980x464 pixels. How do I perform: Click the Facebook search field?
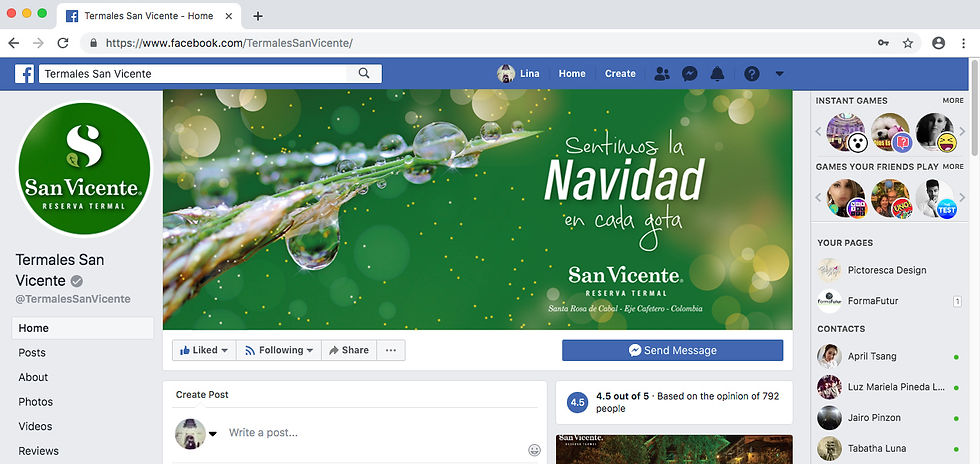194,74
